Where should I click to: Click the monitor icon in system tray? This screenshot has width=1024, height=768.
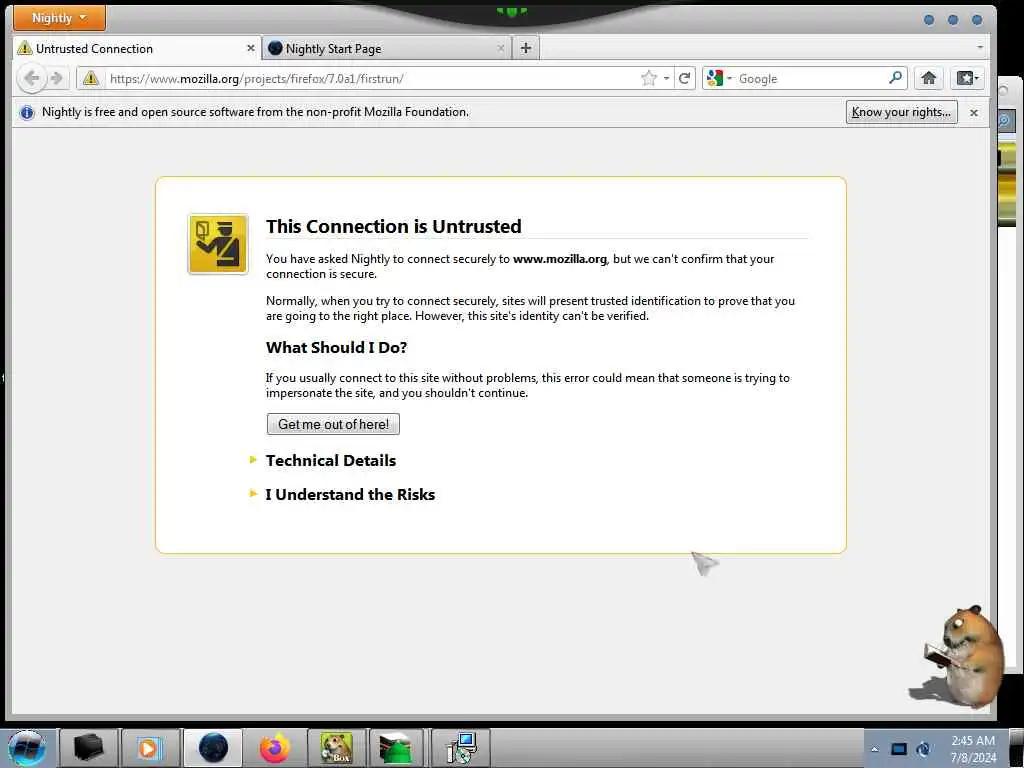(899, 749)
